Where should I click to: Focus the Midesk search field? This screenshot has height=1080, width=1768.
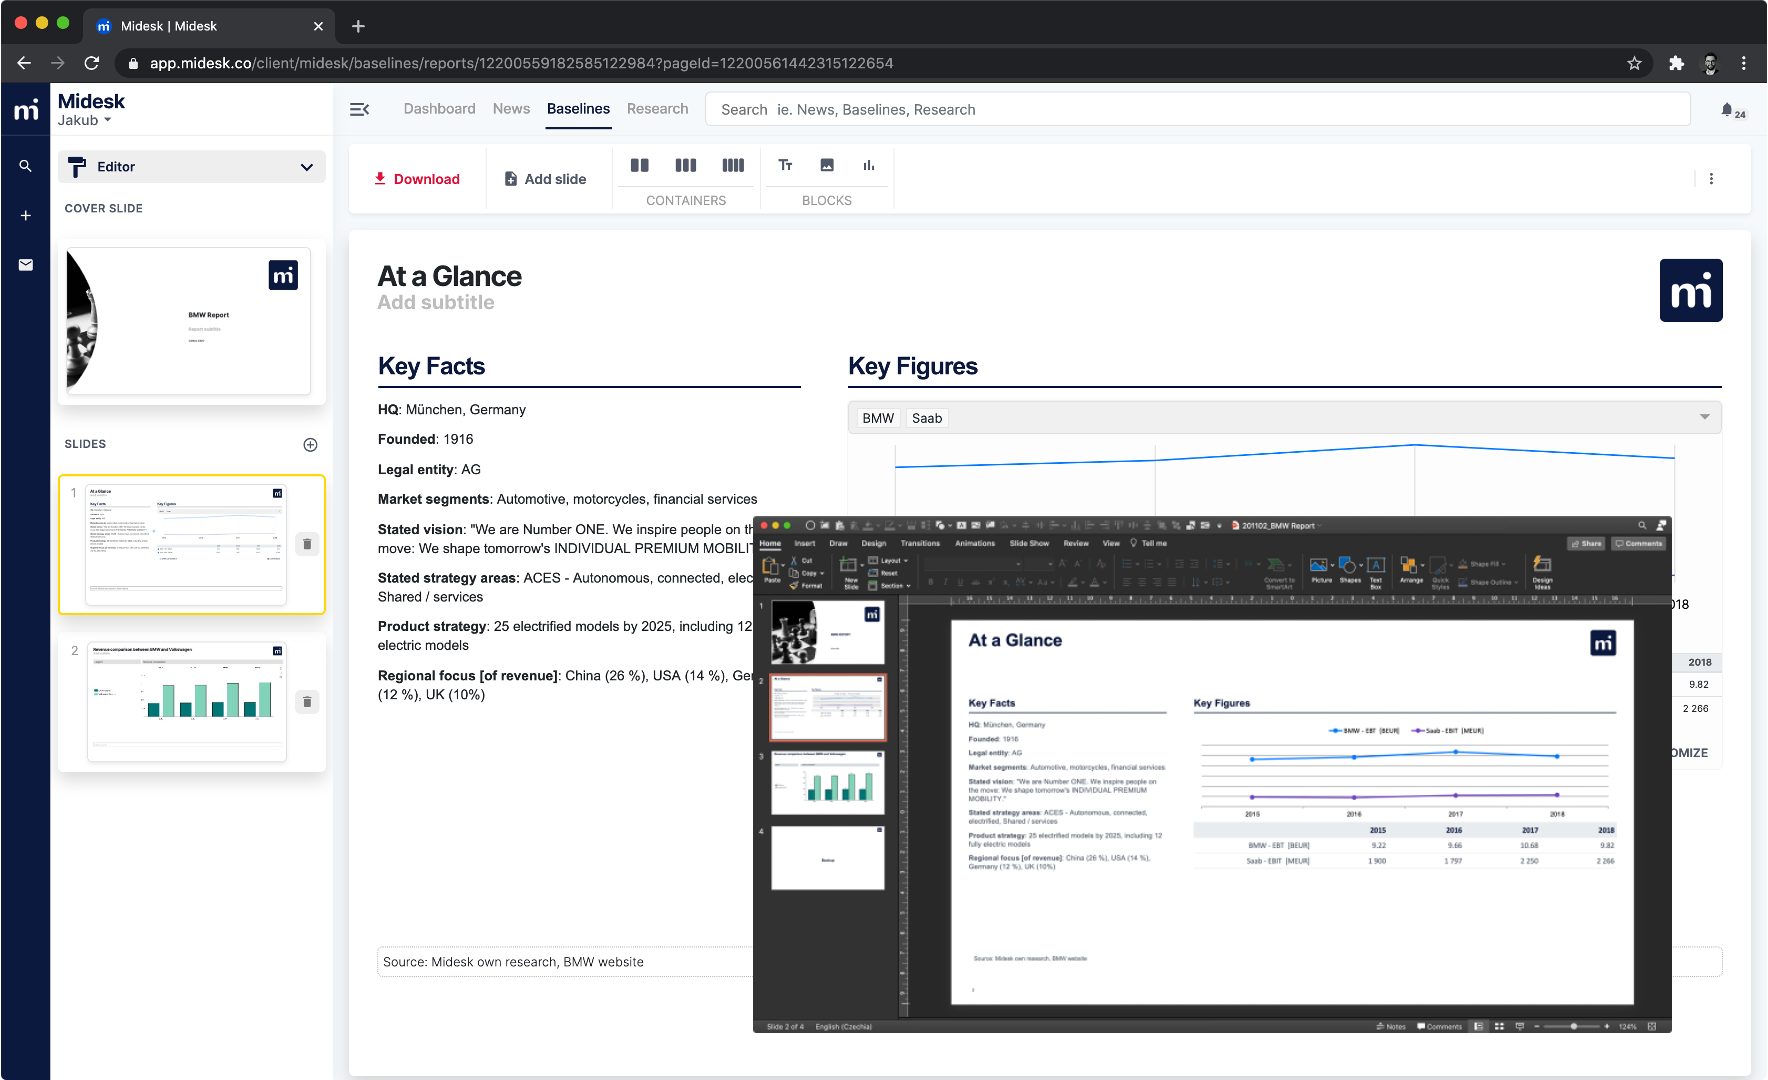[x=1197, y=109]
